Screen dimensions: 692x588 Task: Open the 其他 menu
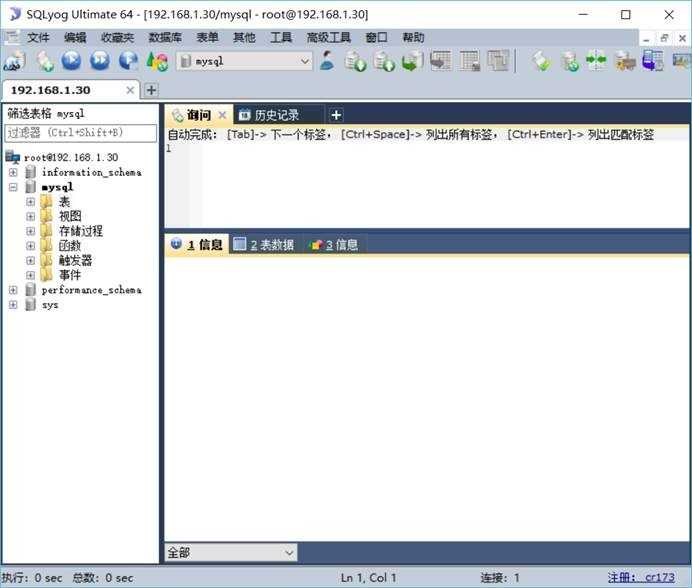pyautogui.click(x=244, y=38)
